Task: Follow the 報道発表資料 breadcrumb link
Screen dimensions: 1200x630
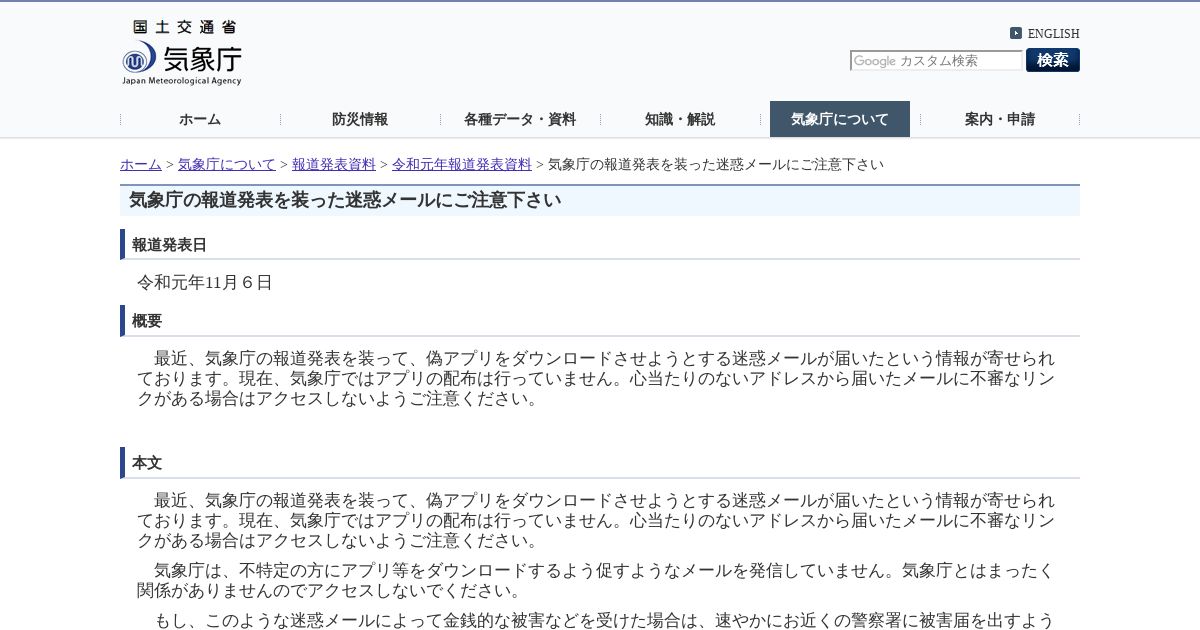Action: click(334, 164)
